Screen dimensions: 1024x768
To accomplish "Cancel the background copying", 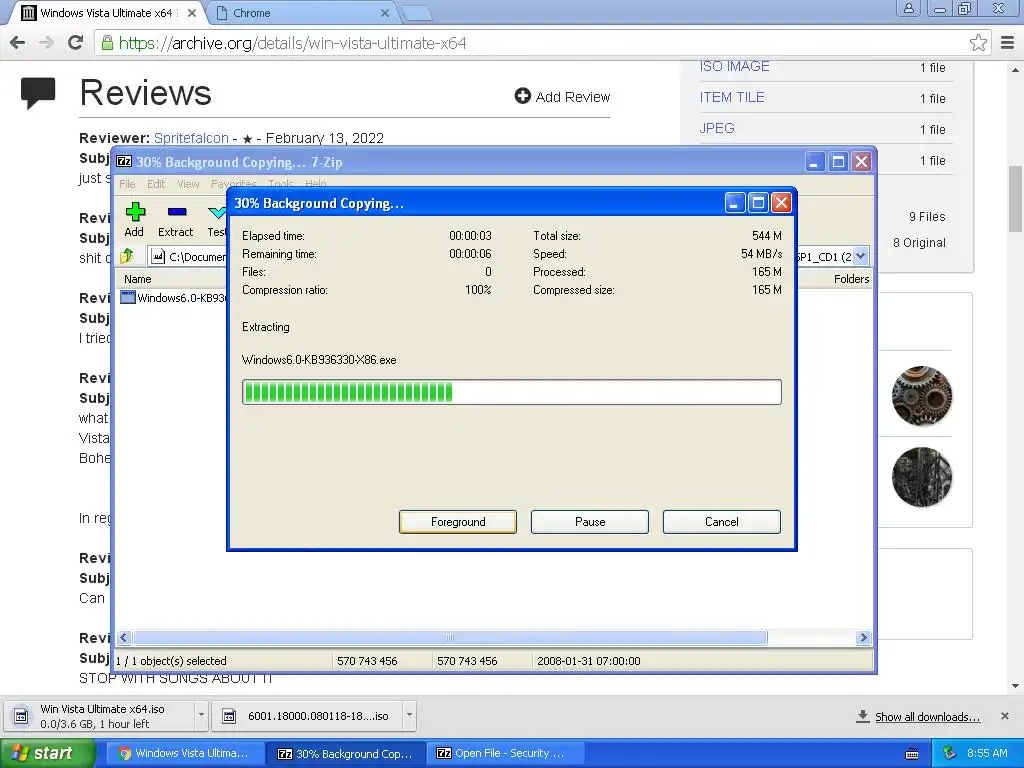I will [x=722, y=522].
